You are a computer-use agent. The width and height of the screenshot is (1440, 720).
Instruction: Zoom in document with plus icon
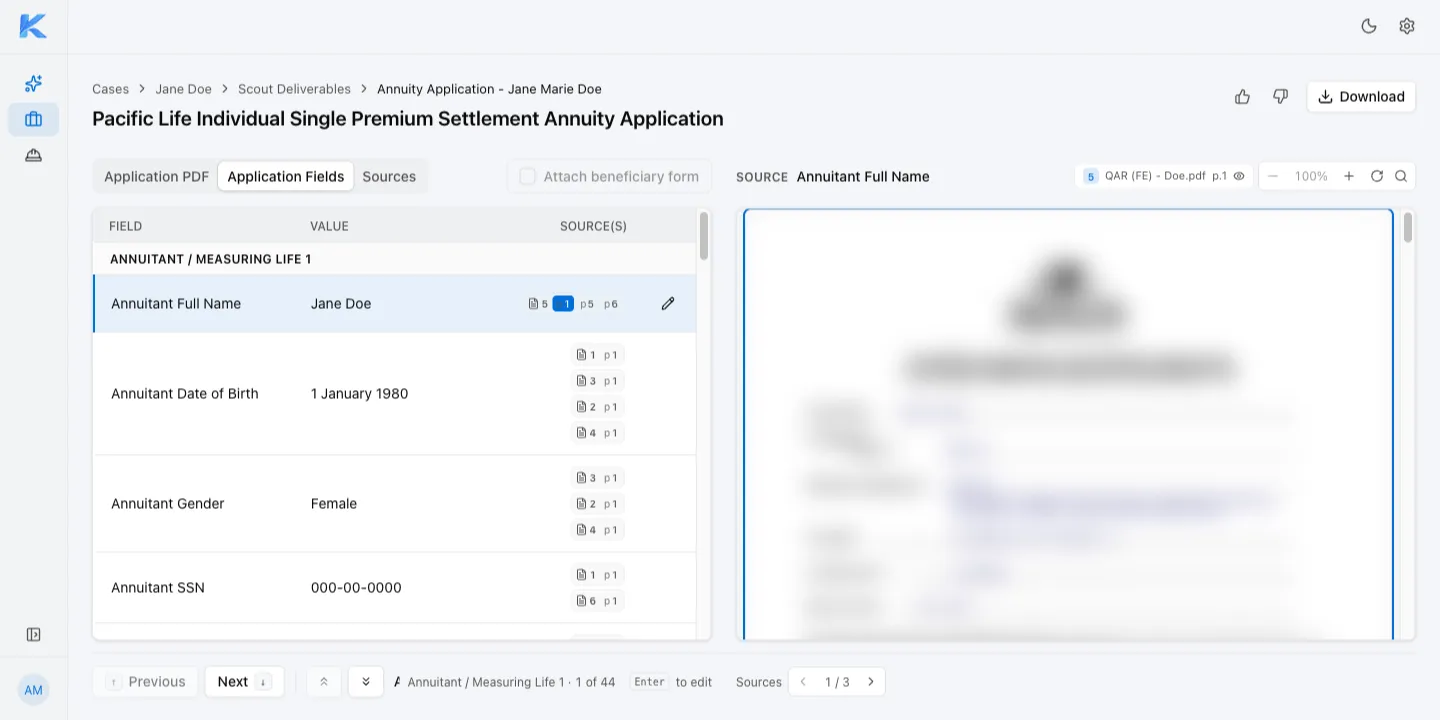[x=1349, y=176]
